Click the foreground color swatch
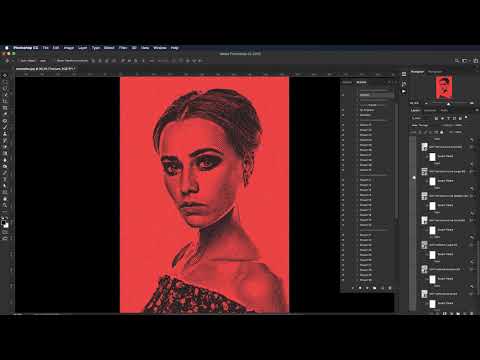This screenshot has width=480, height=360. click(3, 223)
